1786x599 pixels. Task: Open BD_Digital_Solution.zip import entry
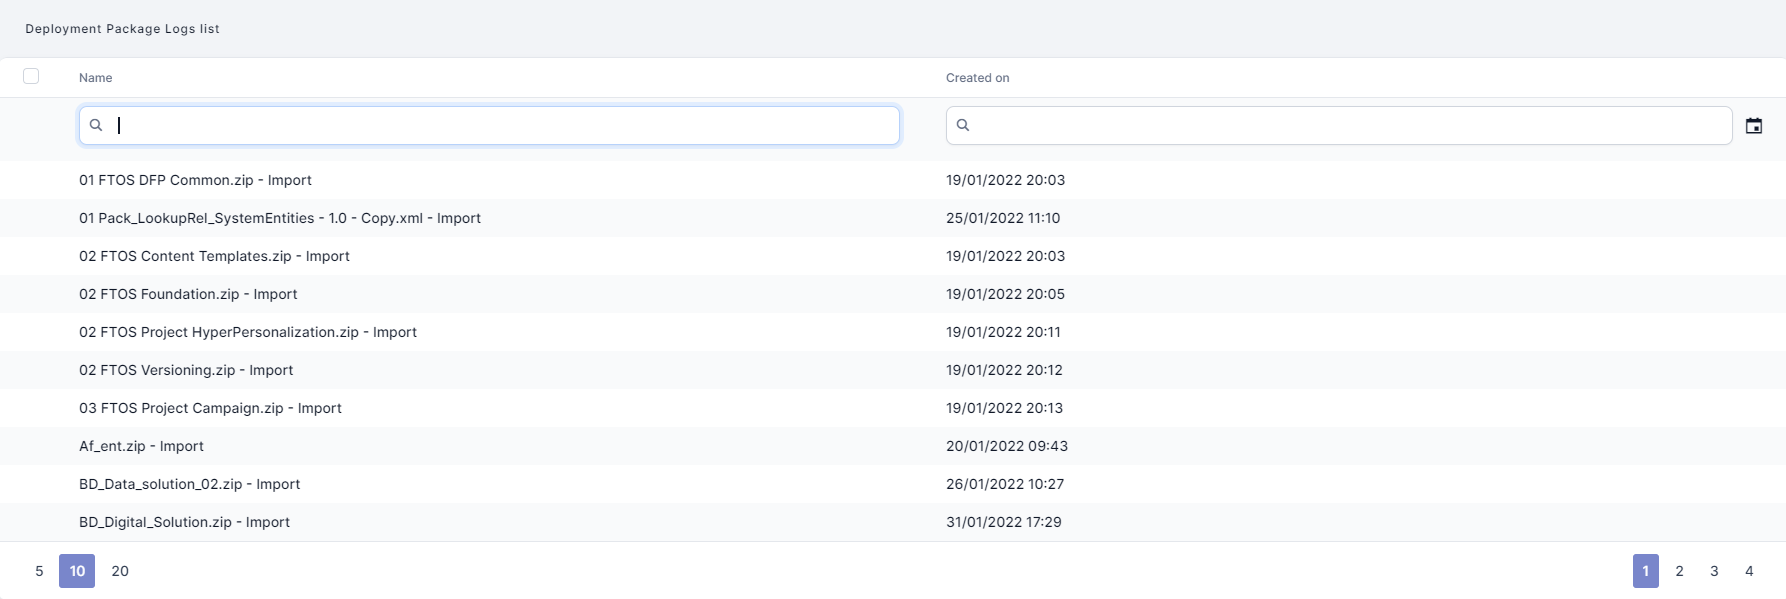pyautogui.click(x=184, y=522)
